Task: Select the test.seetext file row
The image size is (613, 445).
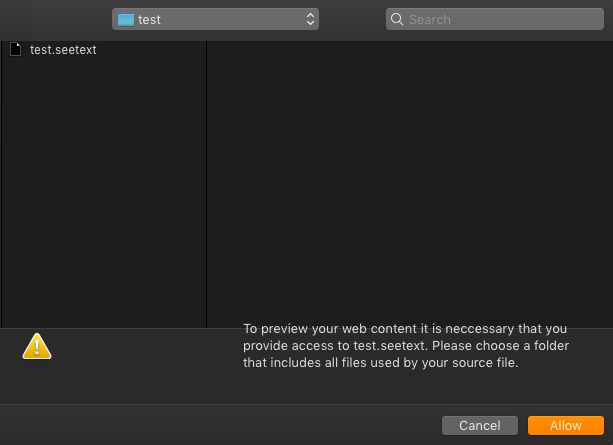Action: [104, 50]
